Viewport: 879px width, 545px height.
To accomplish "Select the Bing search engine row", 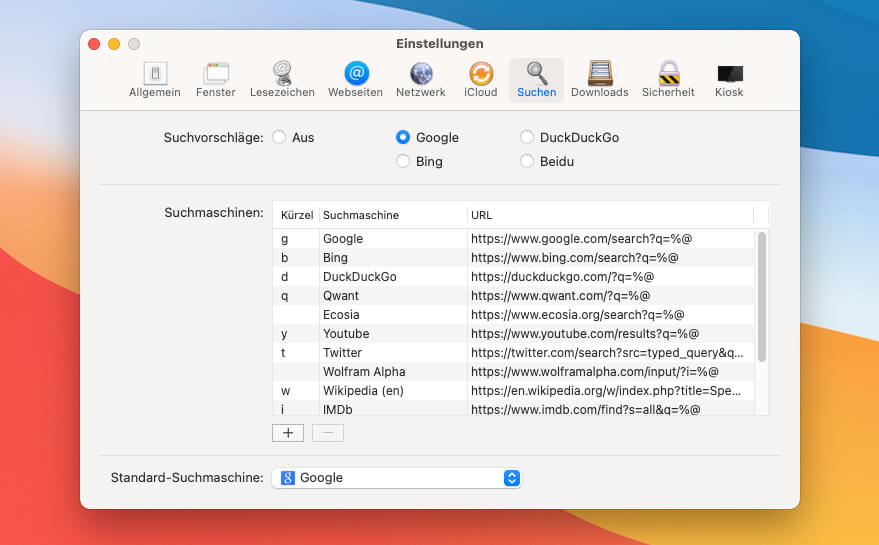I will point(513,258).
